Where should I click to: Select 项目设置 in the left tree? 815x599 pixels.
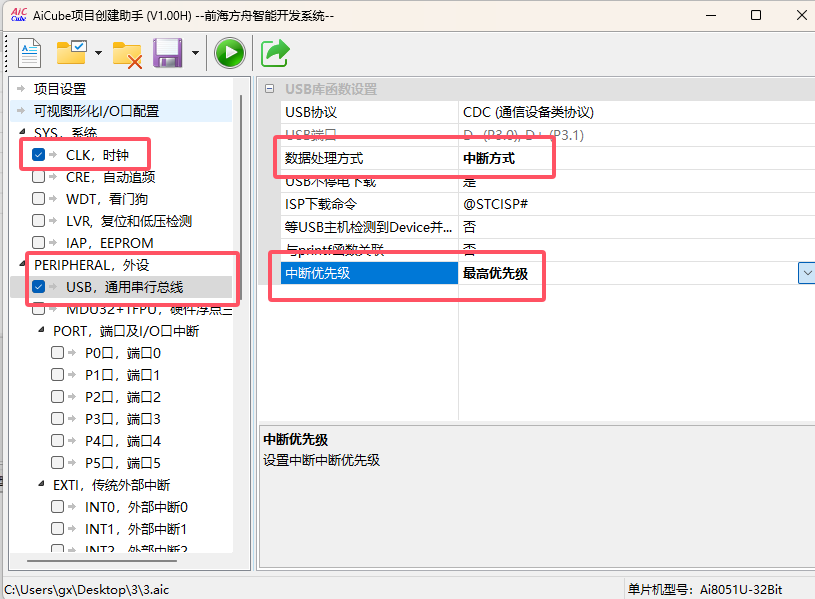60,89
